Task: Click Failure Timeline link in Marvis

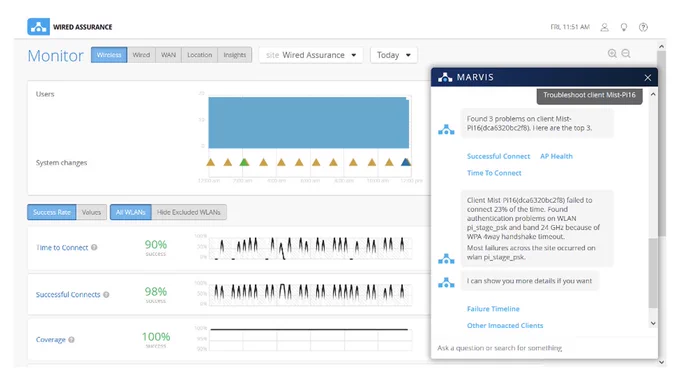Action: [x=493, y=309]
